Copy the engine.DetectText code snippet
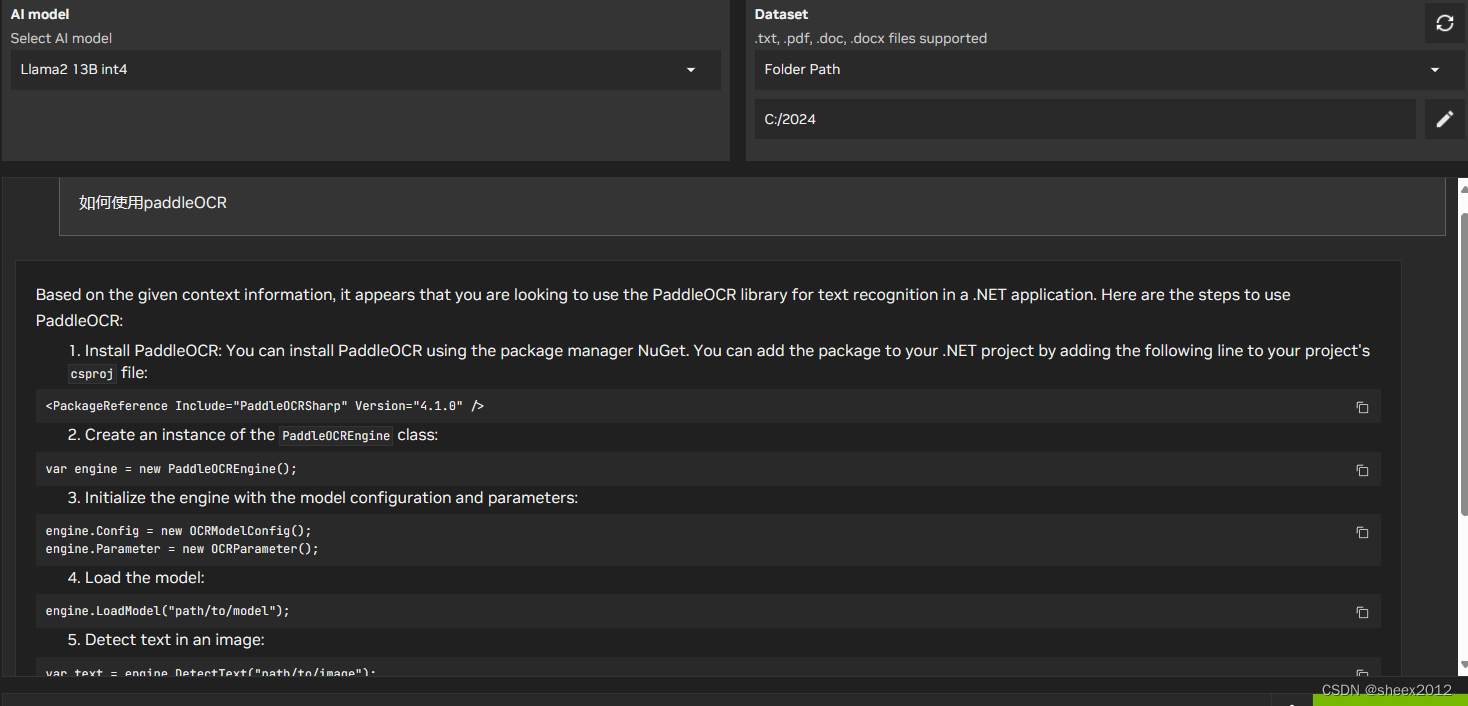The height and width of the screenshot is (706, 1468). pyautogui.click(x=1362, y=674)
